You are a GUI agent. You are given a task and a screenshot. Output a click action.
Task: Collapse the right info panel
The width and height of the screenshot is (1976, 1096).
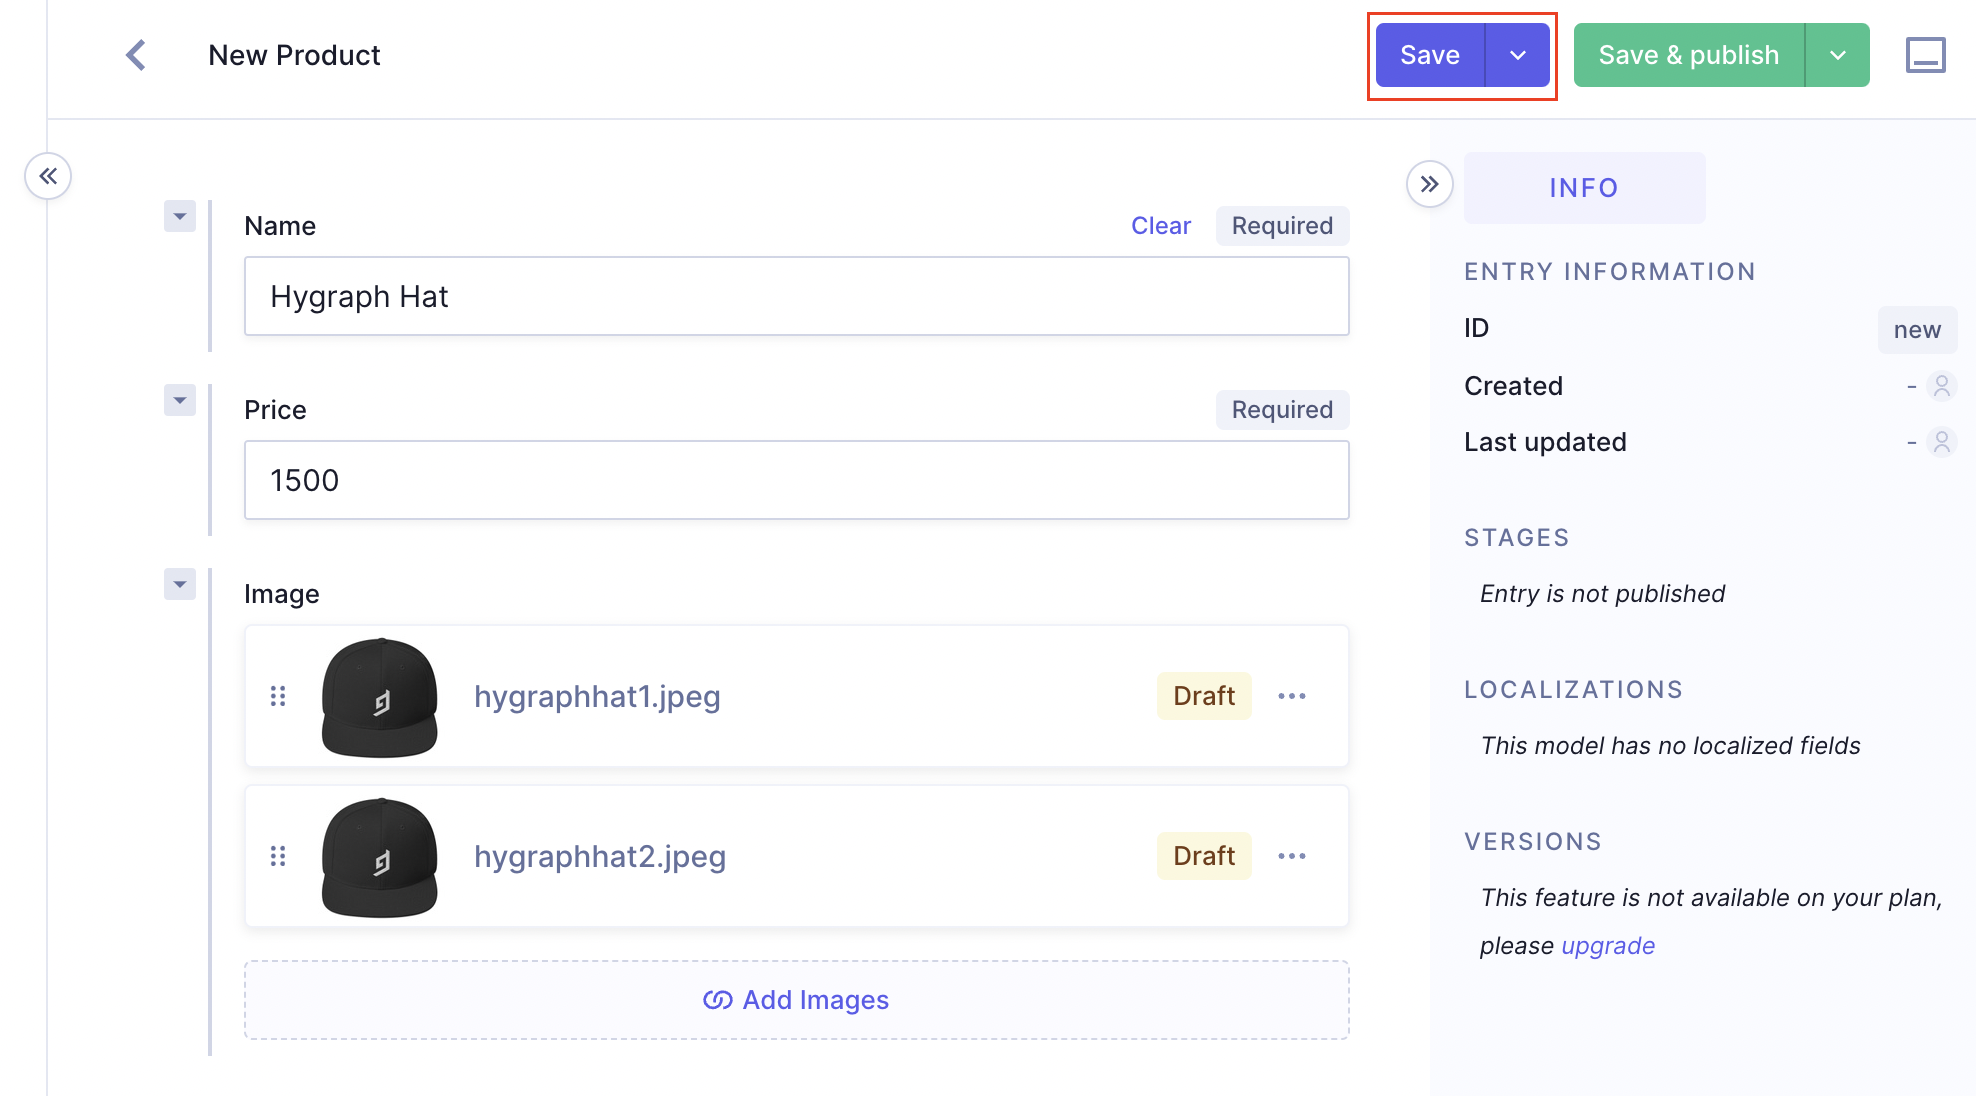click(1430, 184)
